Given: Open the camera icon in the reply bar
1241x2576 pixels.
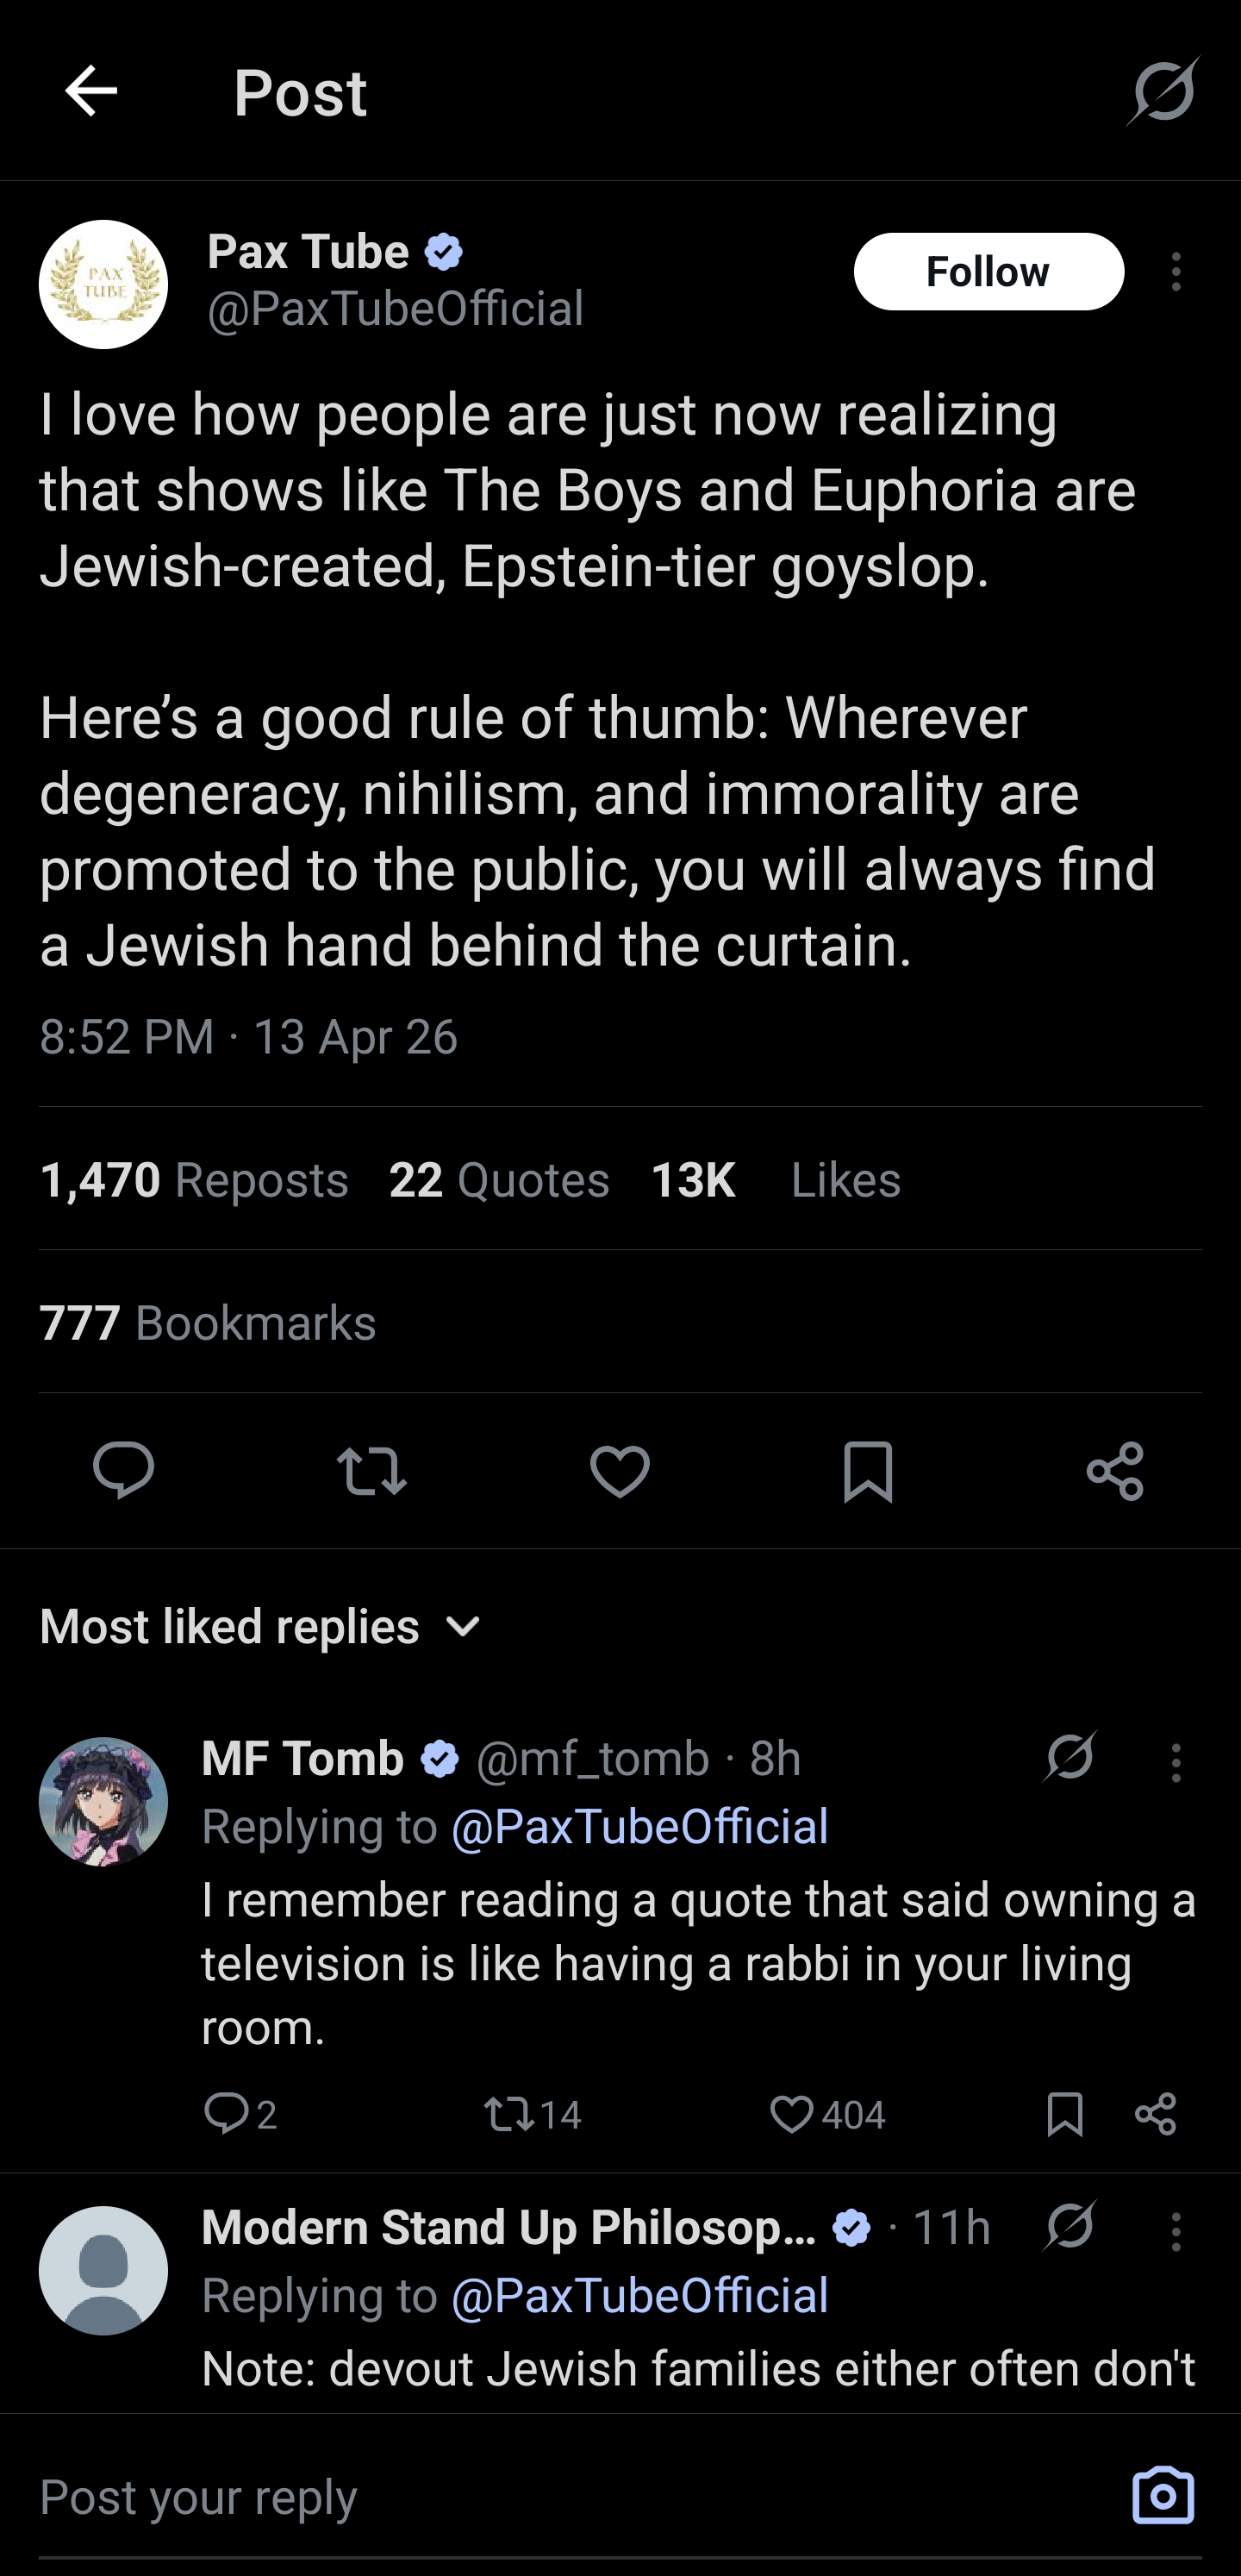Looking at the screenshot, I should [x=1163, y=2495].
